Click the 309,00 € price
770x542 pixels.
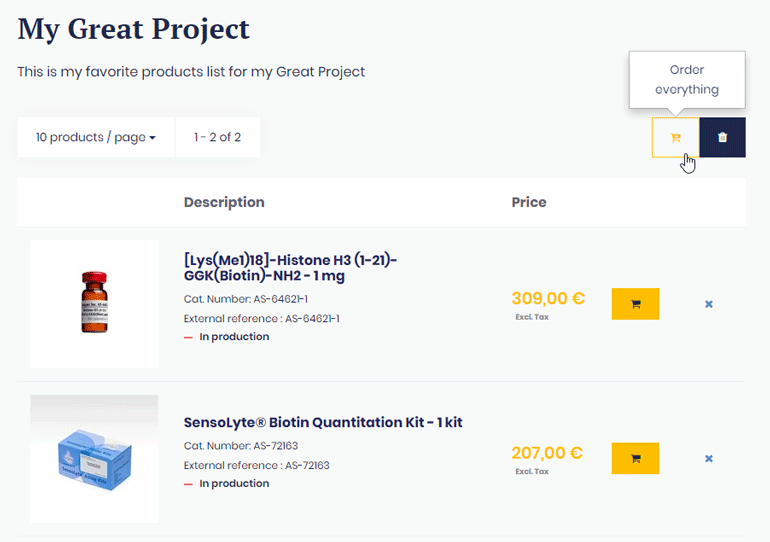[548, 298]
